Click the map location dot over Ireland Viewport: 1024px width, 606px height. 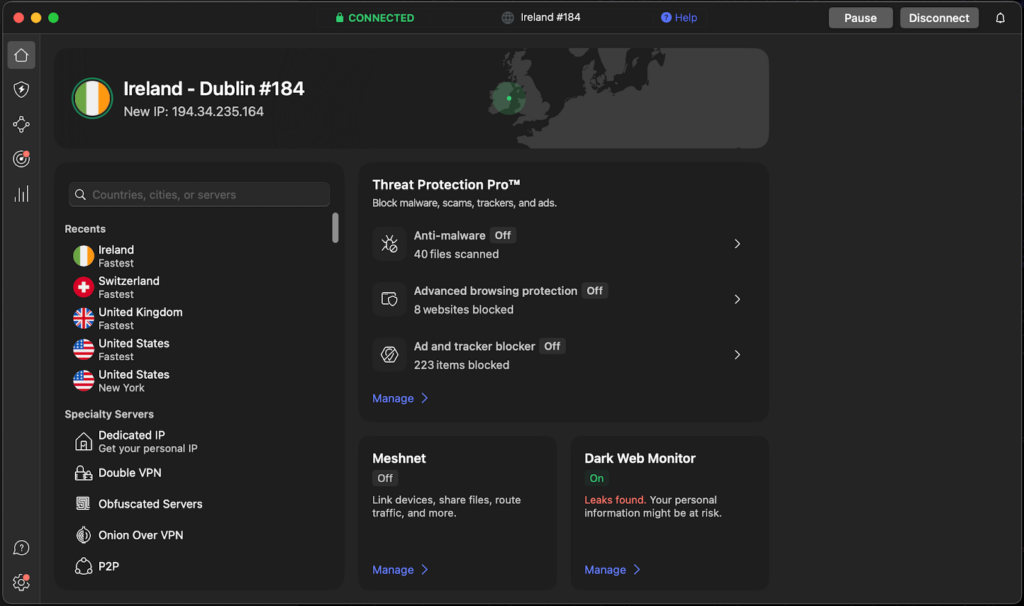tap(509, 99)
